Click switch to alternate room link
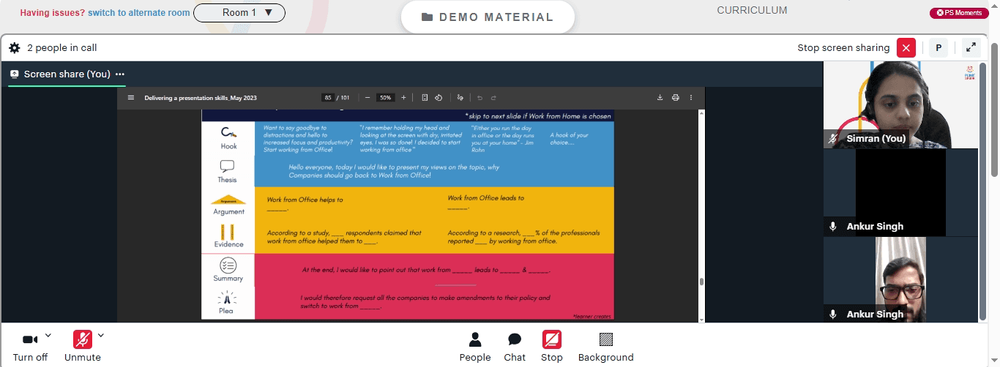1000x367 pixels. tap(139, 13)
